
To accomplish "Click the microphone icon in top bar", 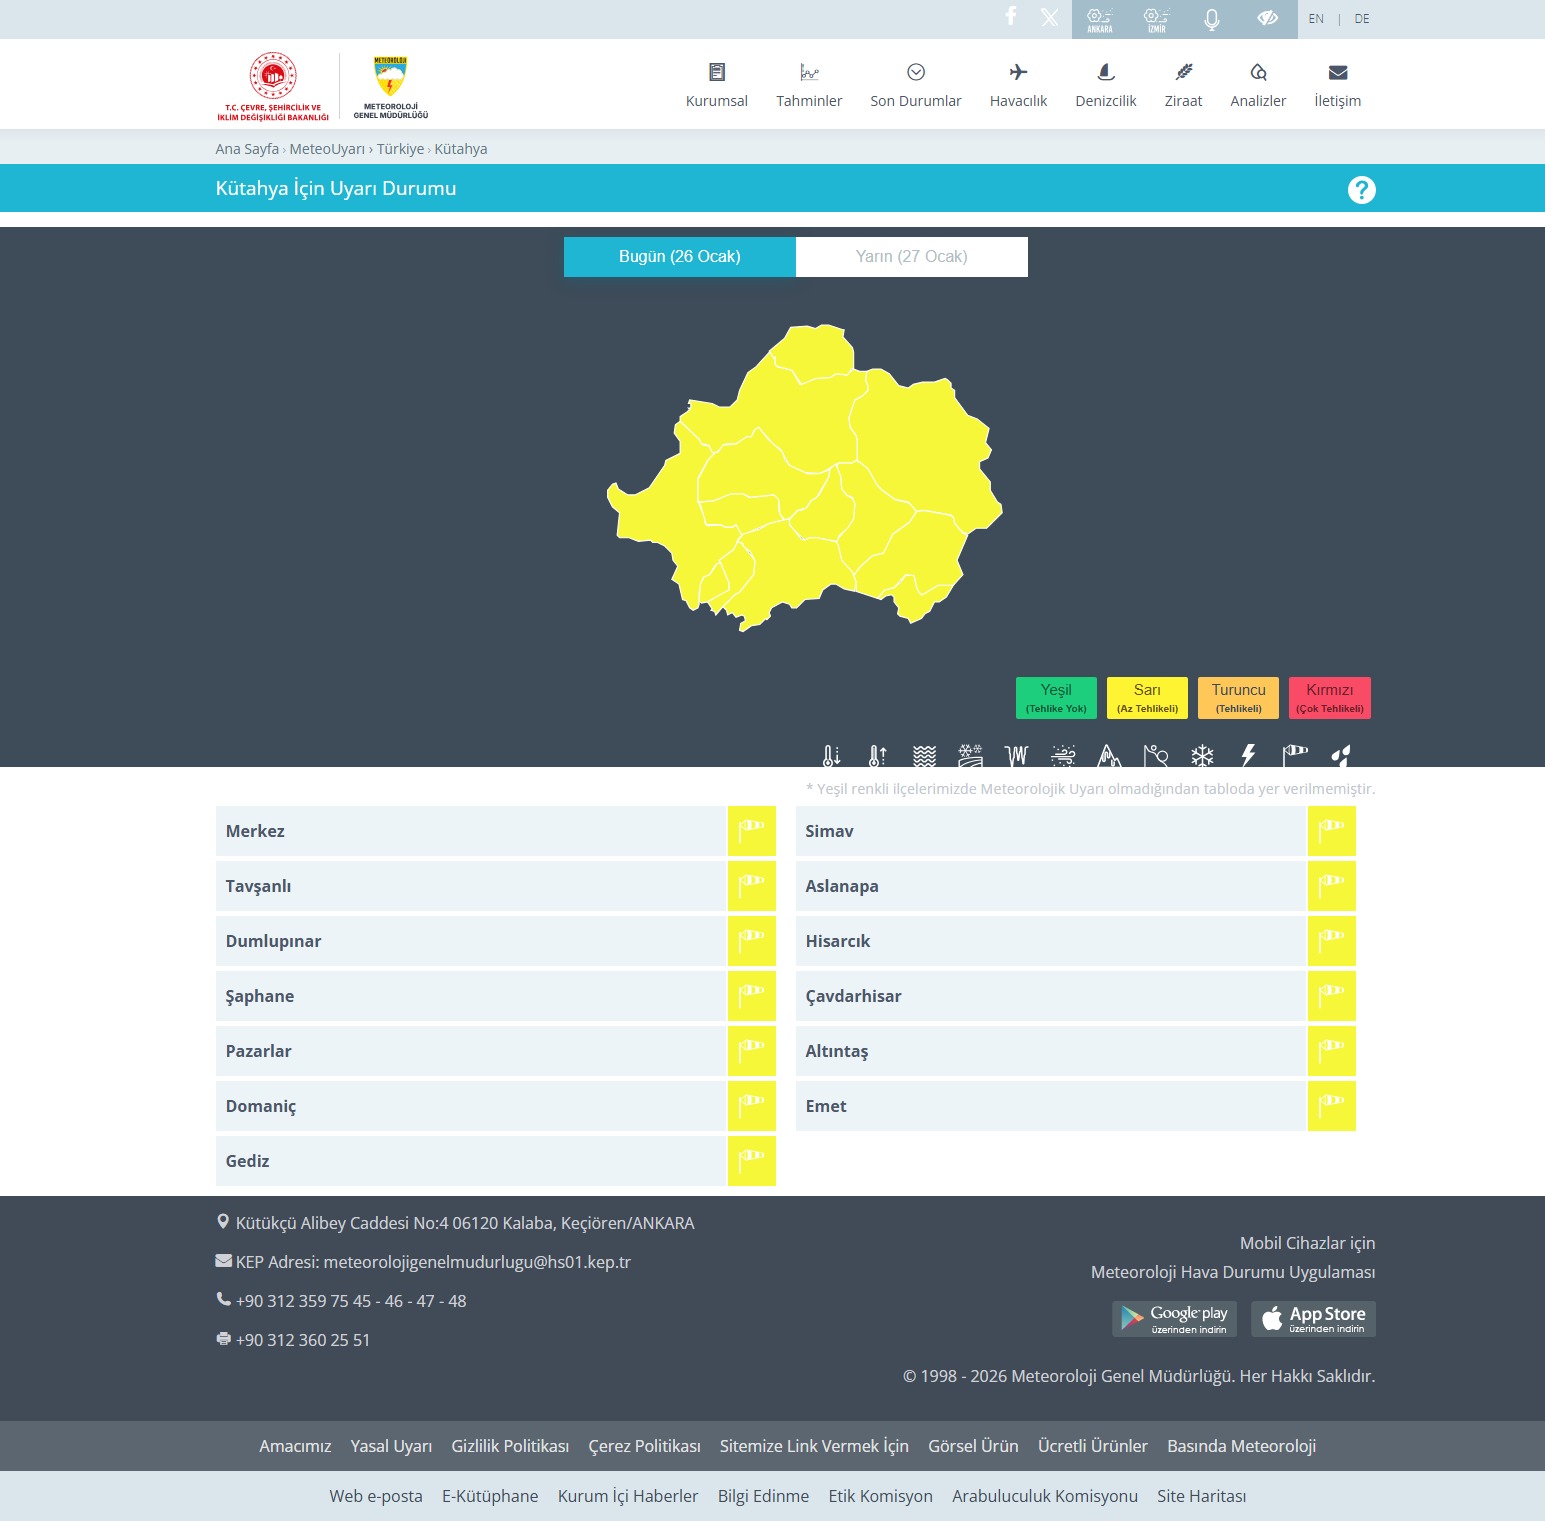I will click(x=1212, y=19).
